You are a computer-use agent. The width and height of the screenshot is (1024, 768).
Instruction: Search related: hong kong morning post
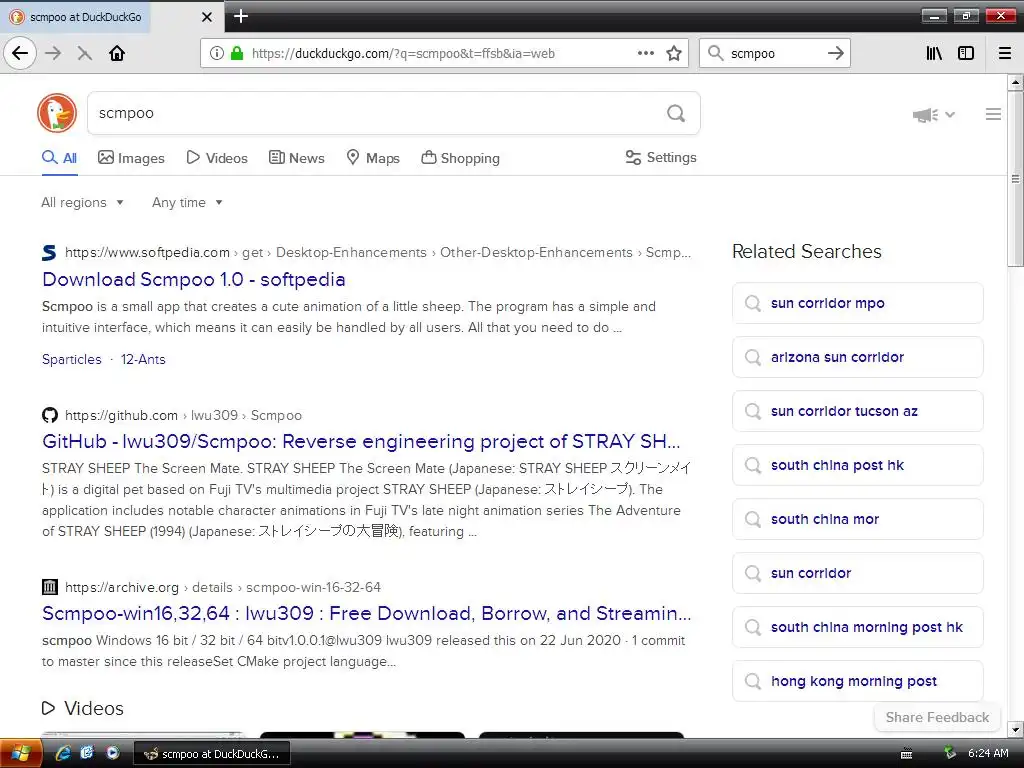pos(857,681)
